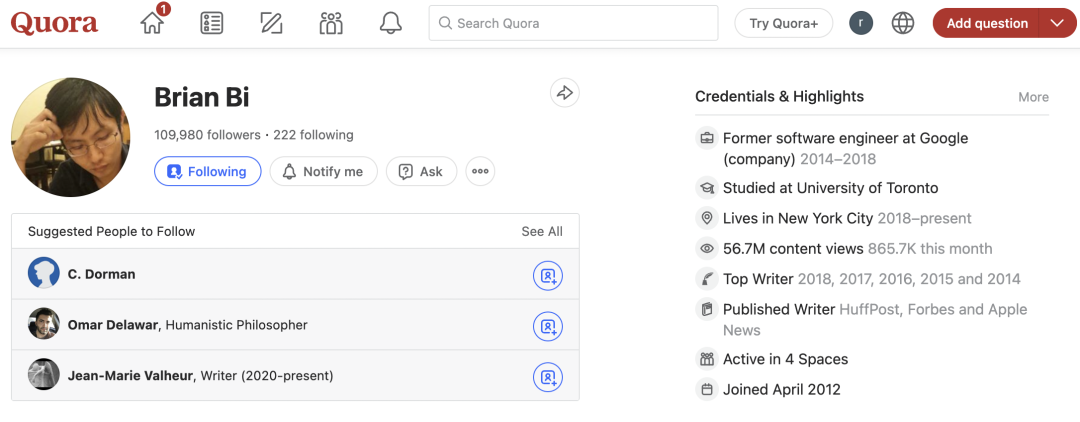Open the Following feed list icon
This screenshot has height=422, width=1080.
coord(212,23)
